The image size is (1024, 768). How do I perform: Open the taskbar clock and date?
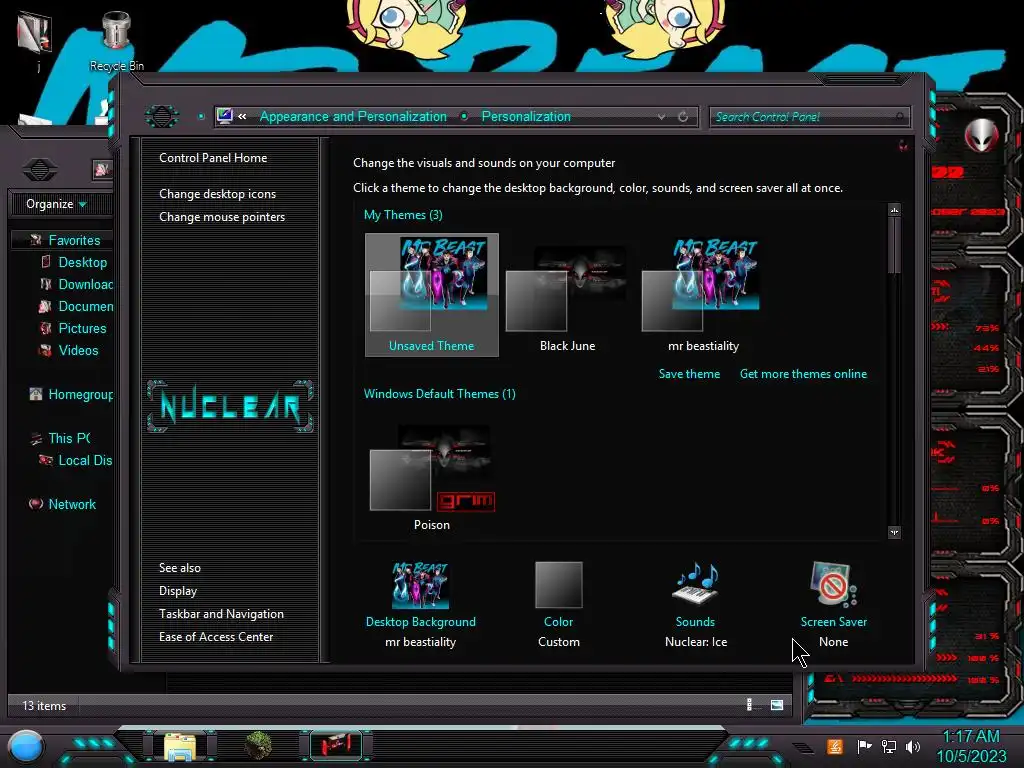pyautogui.click(x=971, y=746)
